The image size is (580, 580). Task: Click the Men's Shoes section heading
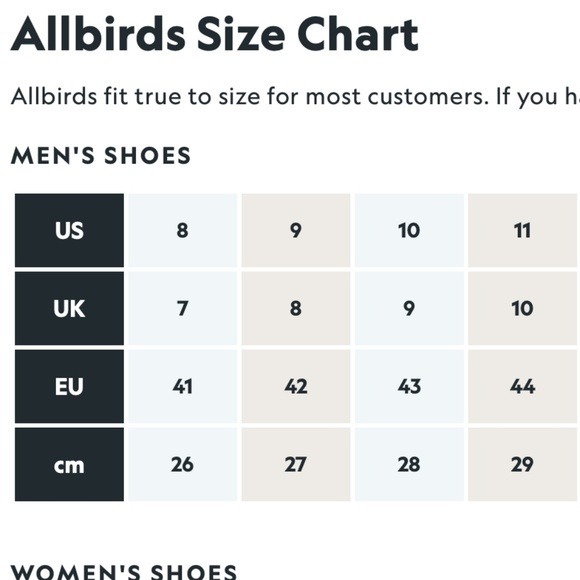(101, 155)
